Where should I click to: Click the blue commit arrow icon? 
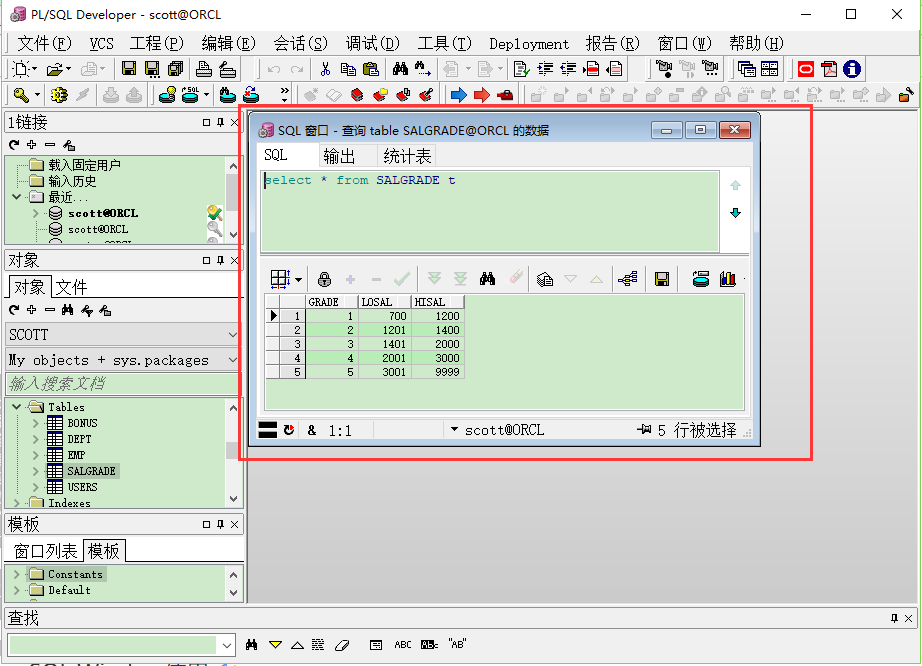pos(459,95)
